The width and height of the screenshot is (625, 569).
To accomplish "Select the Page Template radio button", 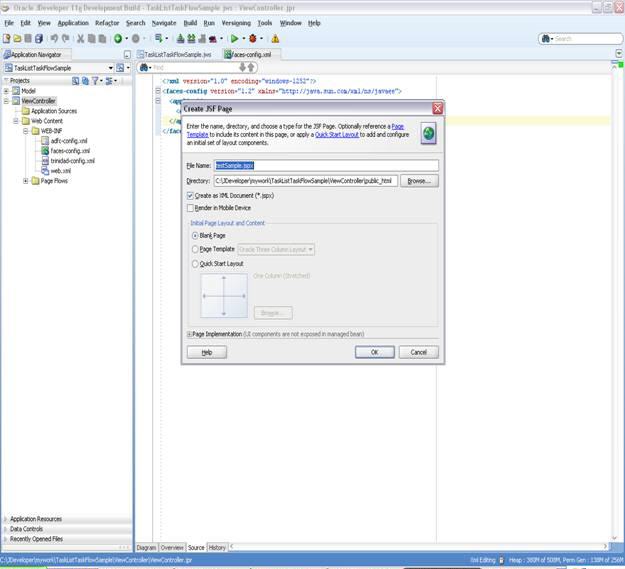I will pos(195,249).
